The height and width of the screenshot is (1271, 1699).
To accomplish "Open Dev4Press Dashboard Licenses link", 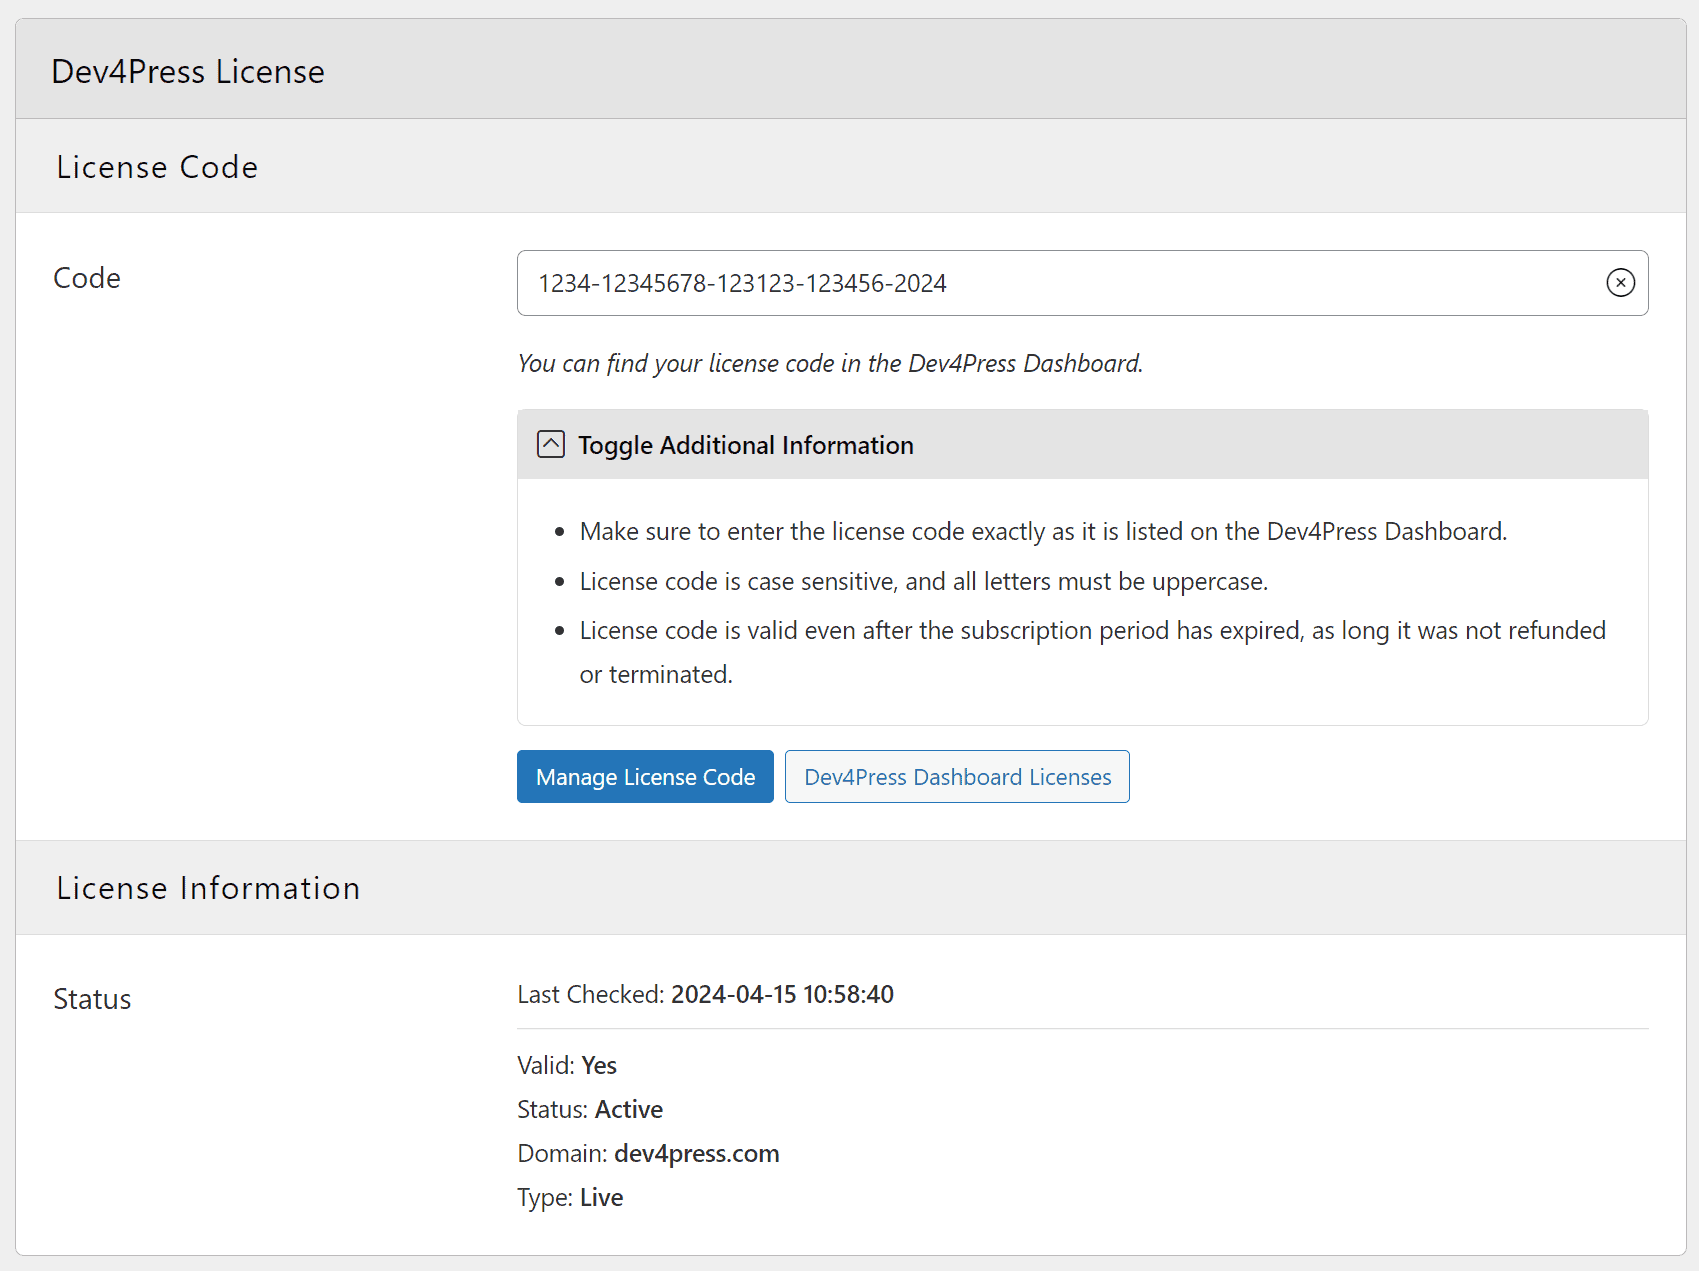I will click(957, 776).
